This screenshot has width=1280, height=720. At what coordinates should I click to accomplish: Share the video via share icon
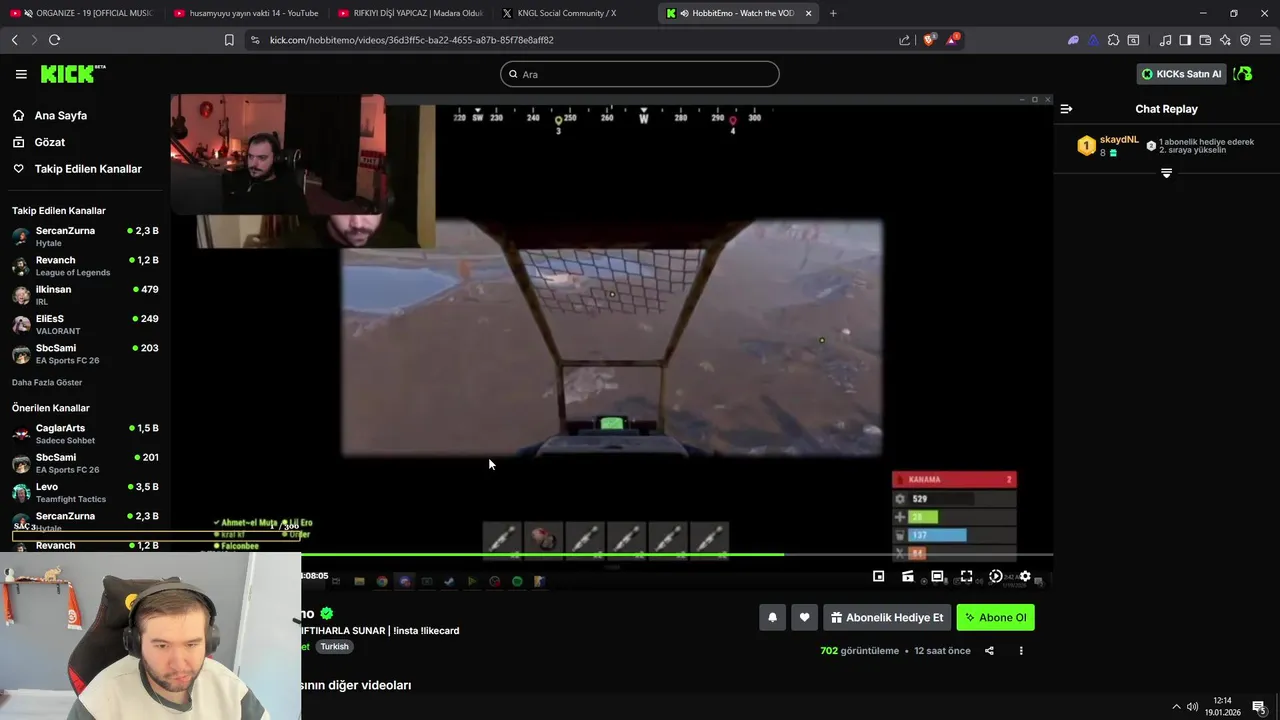[x=989, y=651]
